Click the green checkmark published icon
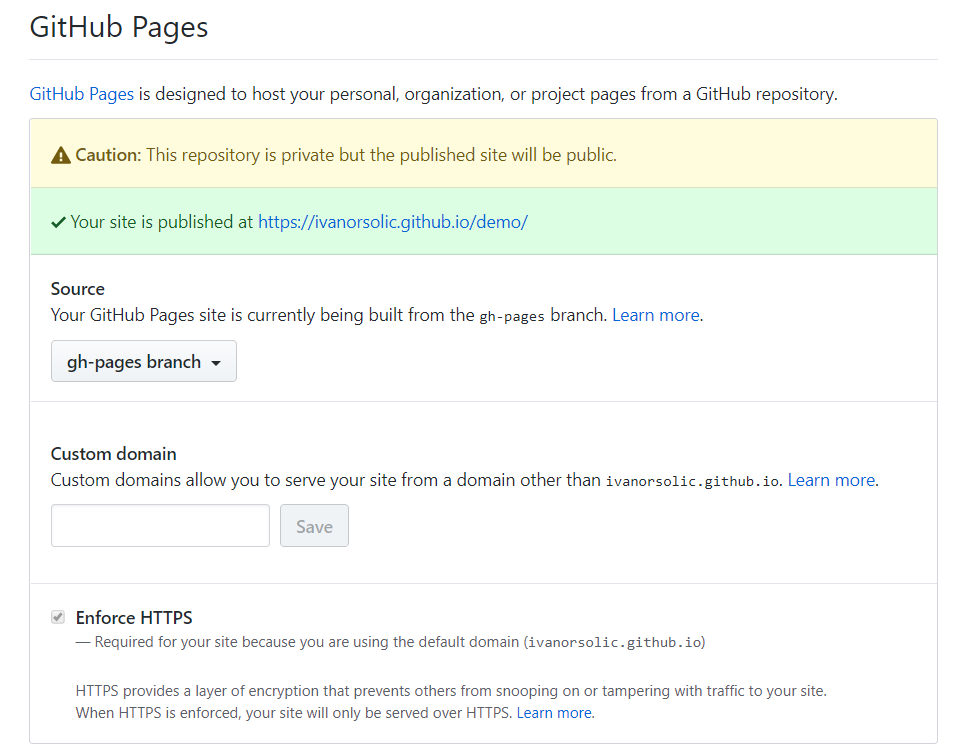The width and height of the screenshot is (955, 752). click(x=58, y=222)
